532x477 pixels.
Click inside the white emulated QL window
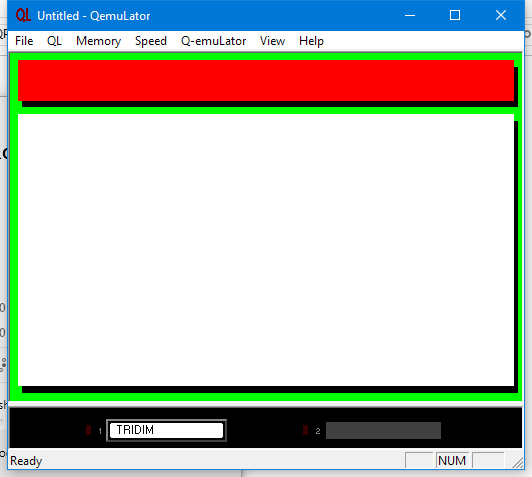pos(266,250)
